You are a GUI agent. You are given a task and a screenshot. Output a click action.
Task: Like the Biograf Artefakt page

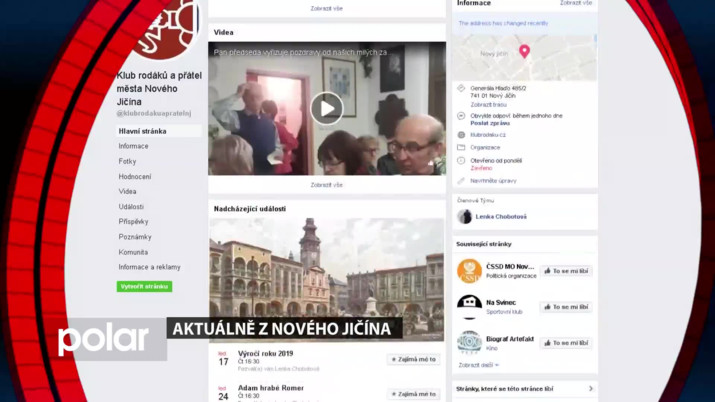[x=565, y=343]
